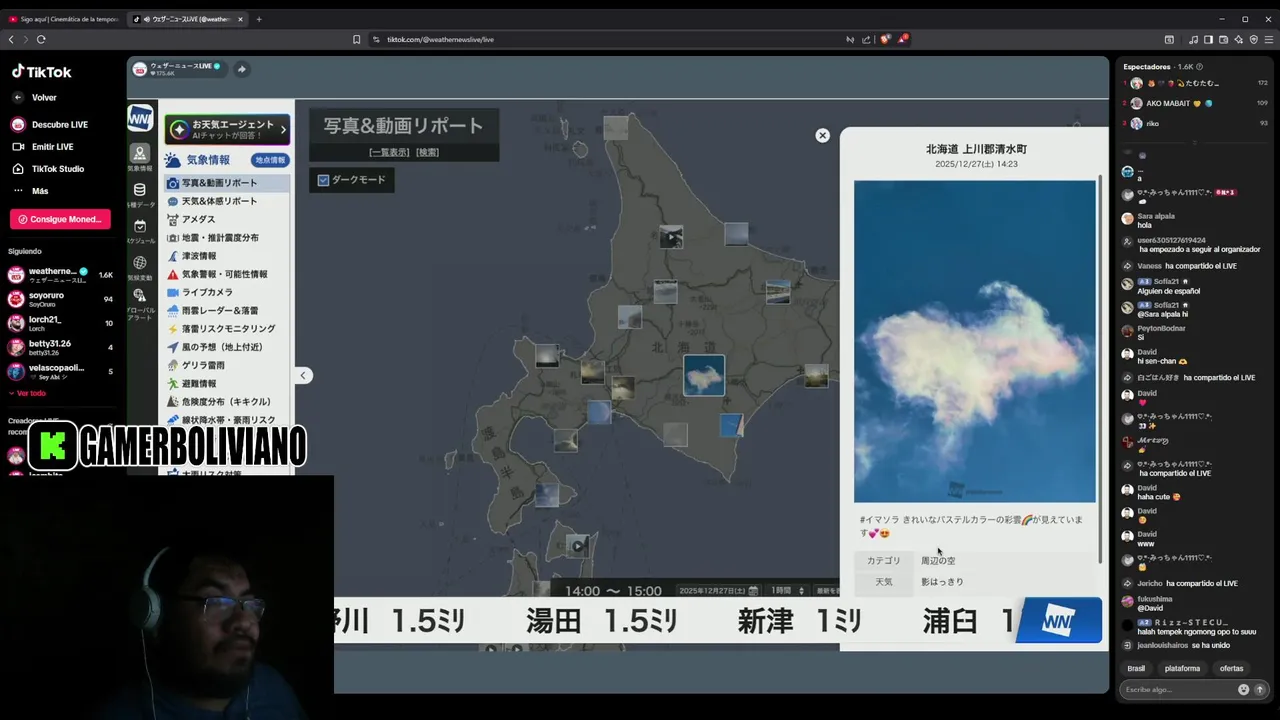Click the Volver back arrow
Viewport: 1280px width, 720px height.
17,97
